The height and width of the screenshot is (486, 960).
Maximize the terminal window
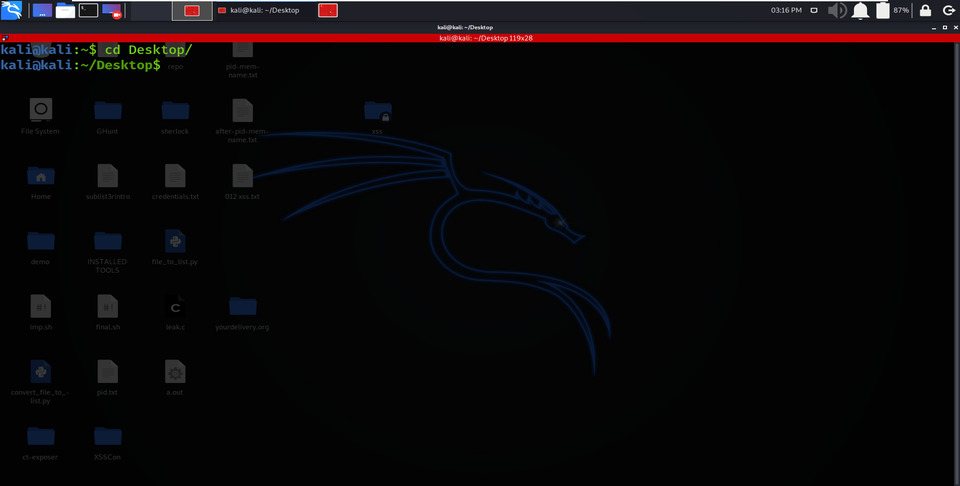(x=943, y=28)
